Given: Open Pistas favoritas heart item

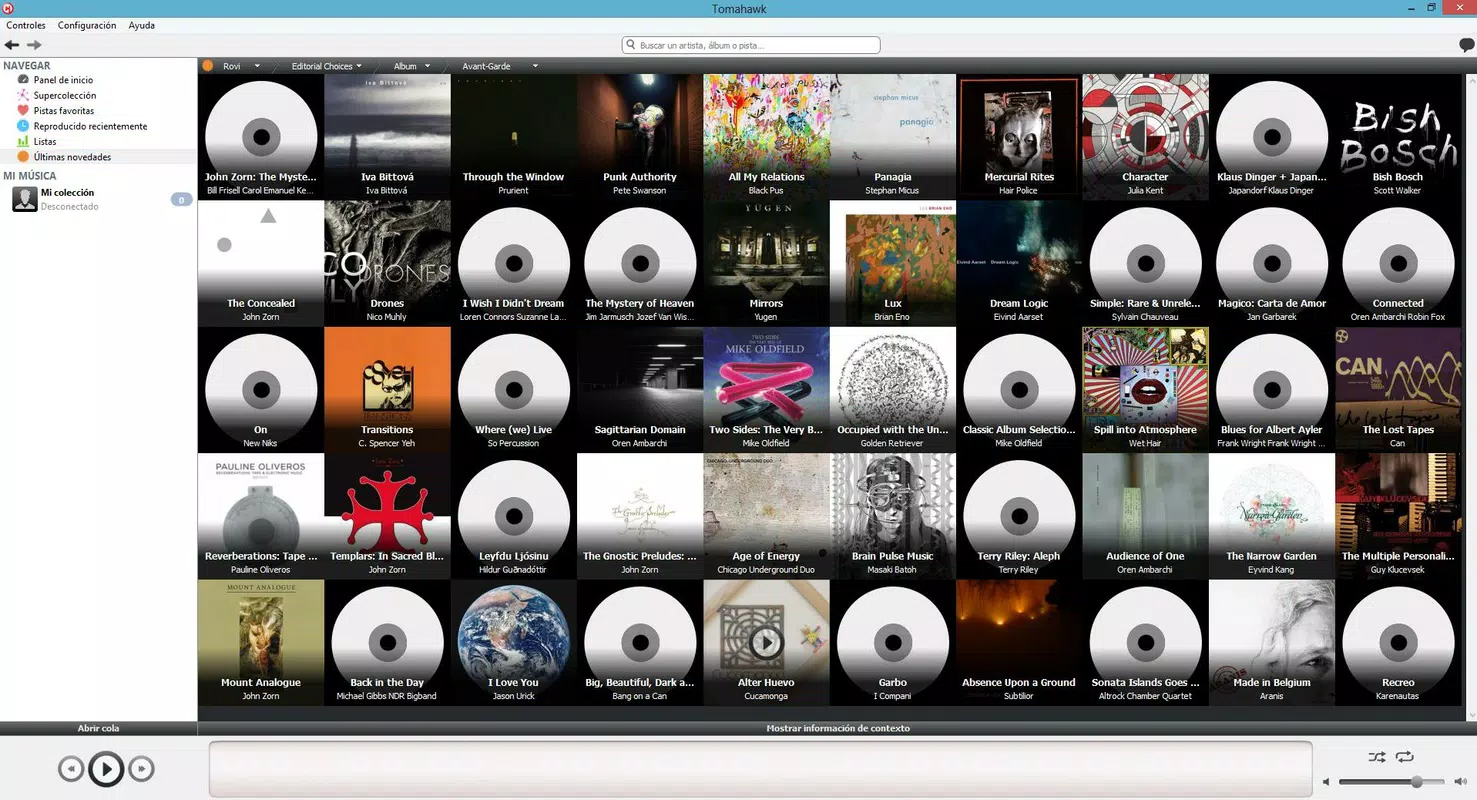Looking at the screenshot, I should click(64, 111).
